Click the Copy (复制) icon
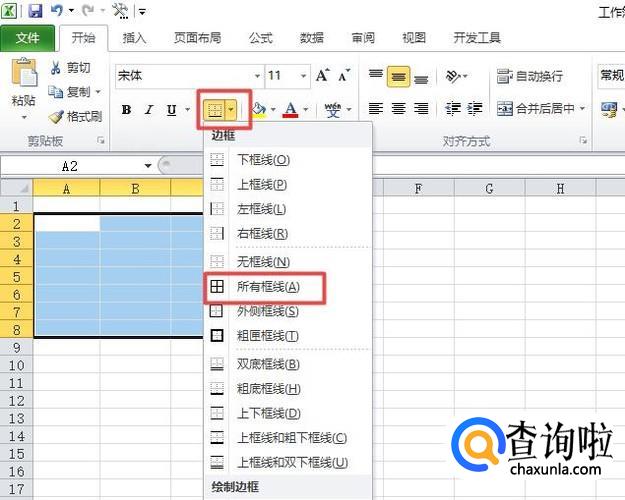Image resolution: width=625 pixels, height=500 pixels. pos(56,92)
